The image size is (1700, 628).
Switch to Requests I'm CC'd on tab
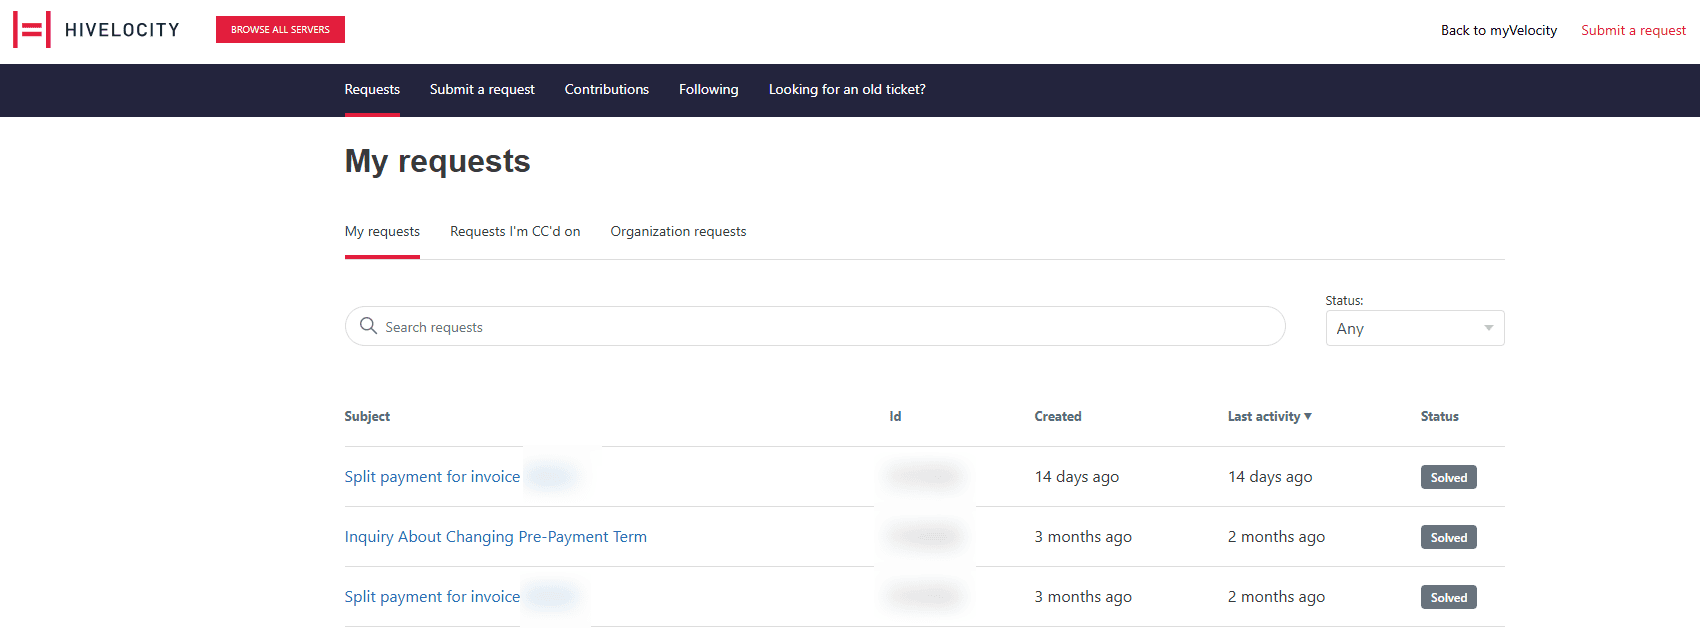click(x=515, y=231)
